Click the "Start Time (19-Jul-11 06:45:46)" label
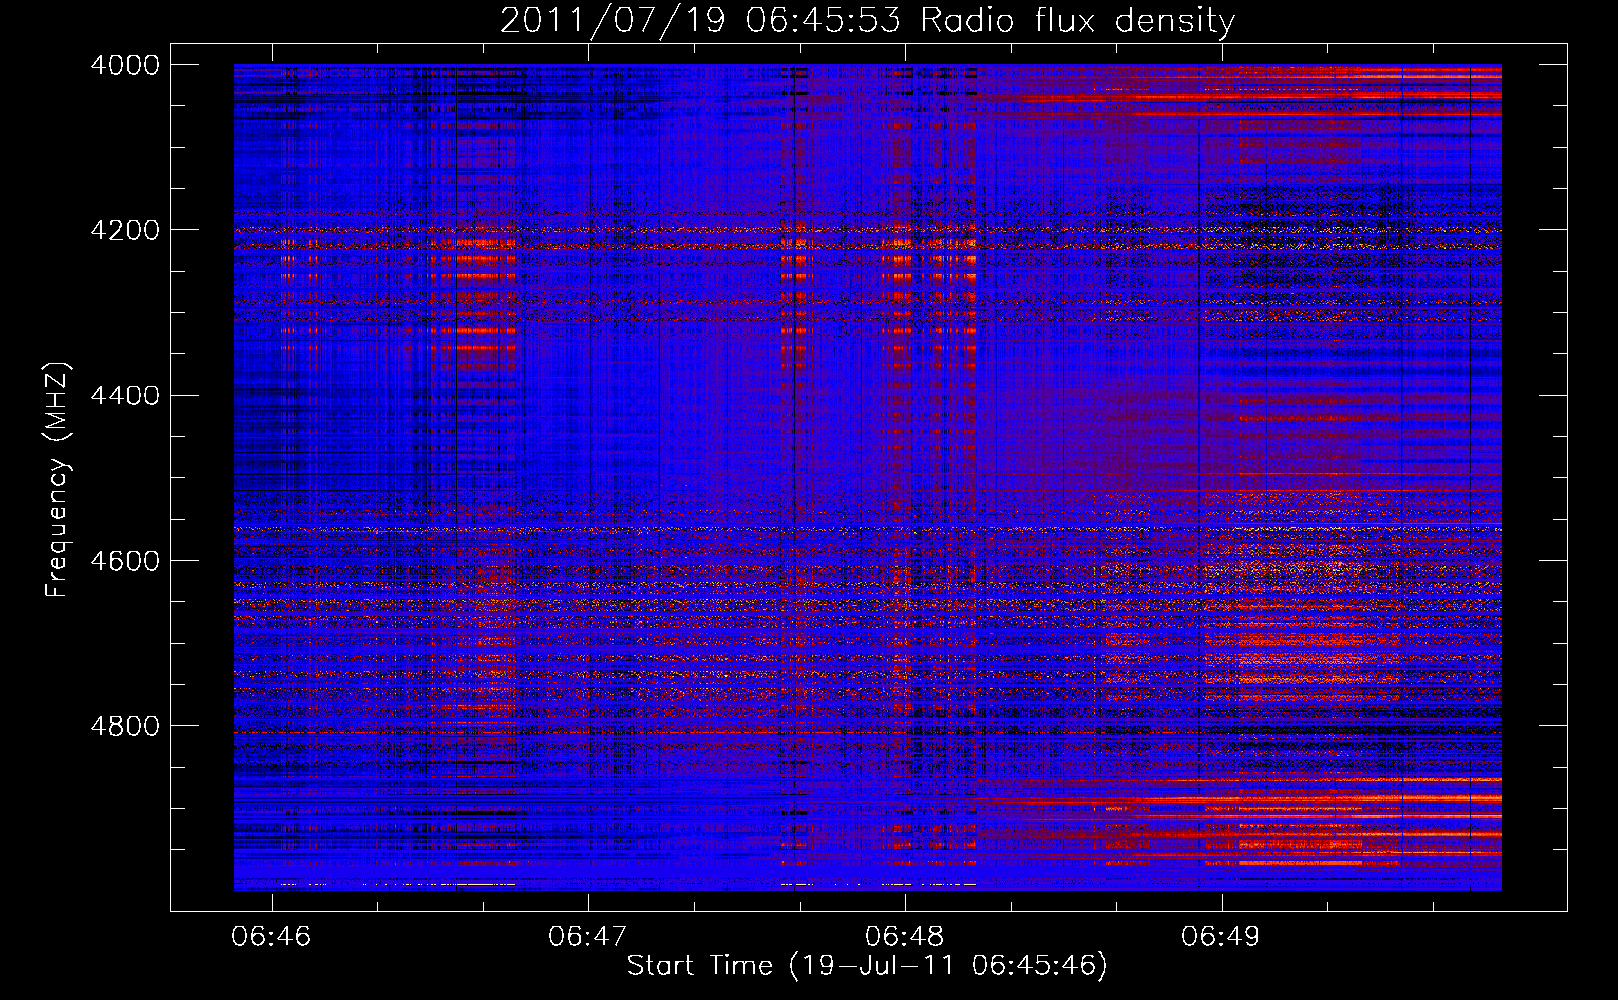 [x=868, y=966]
